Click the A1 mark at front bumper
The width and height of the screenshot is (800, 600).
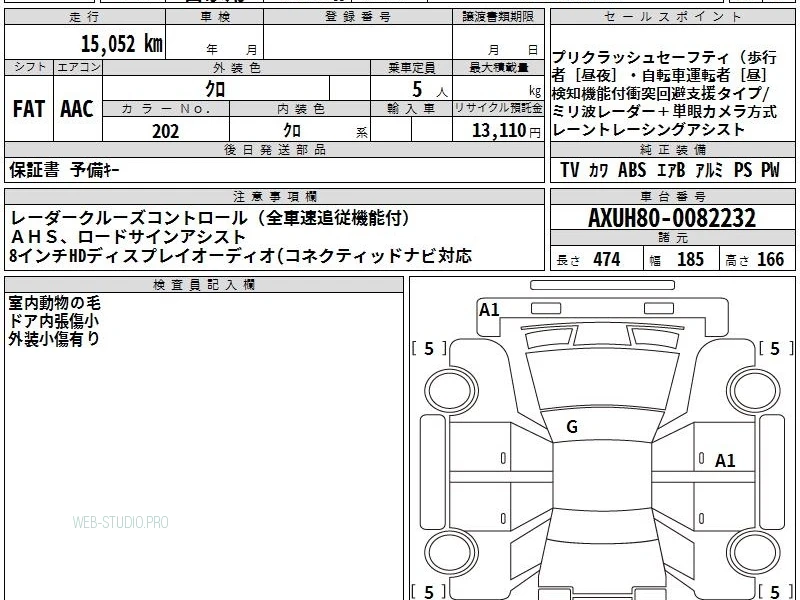[489, 310]
